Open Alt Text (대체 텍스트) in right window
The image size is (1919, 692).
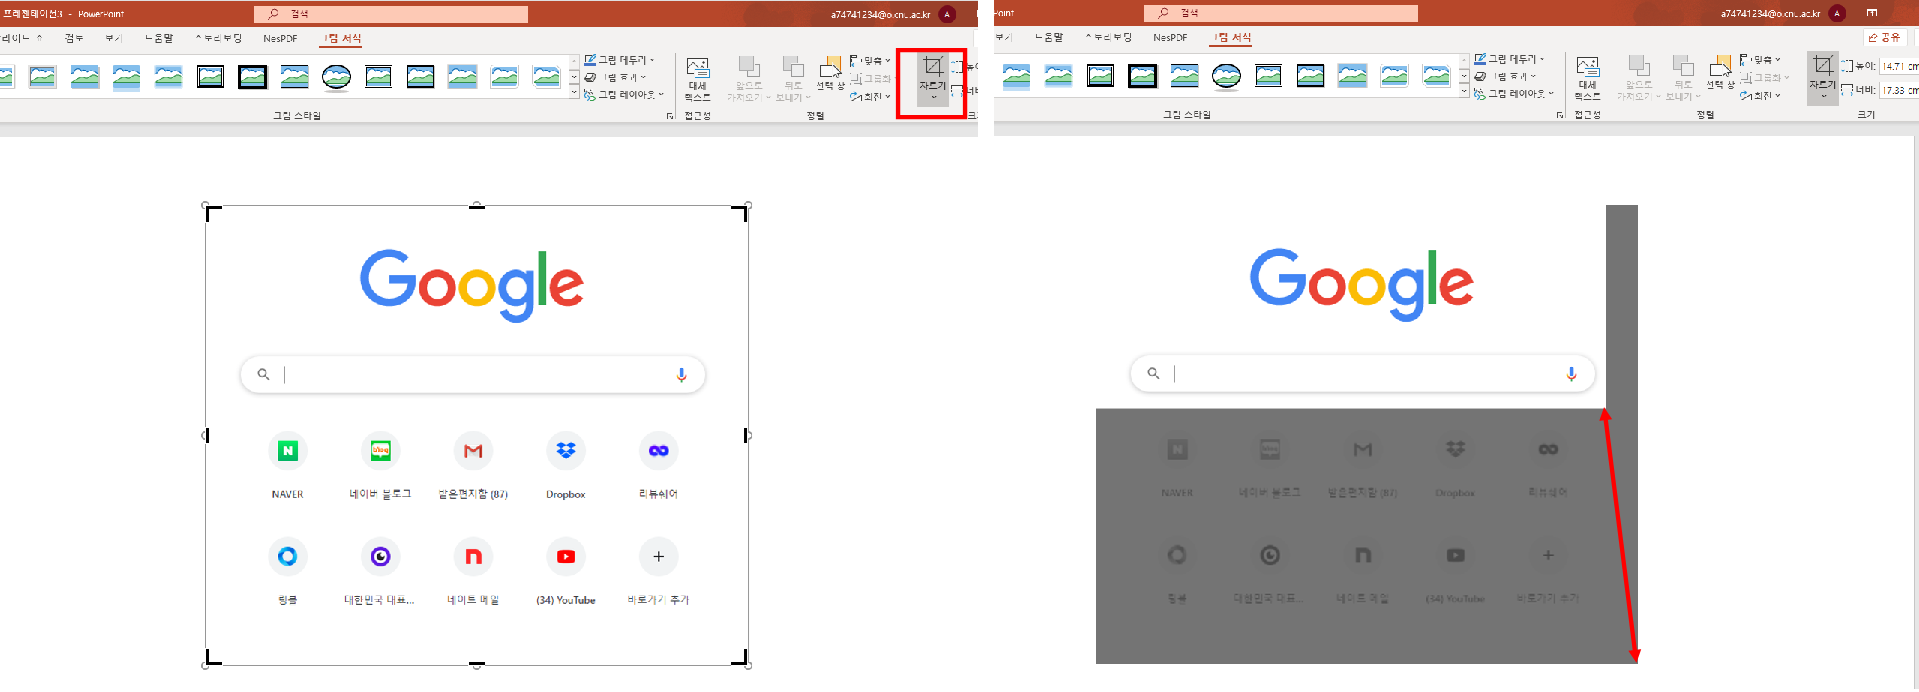point(1587,78)
